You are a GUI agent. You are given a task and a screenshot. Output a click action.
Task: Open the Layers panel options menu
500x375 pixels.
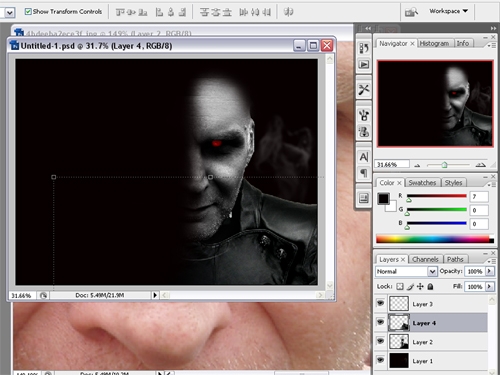(x=491, y=261)
